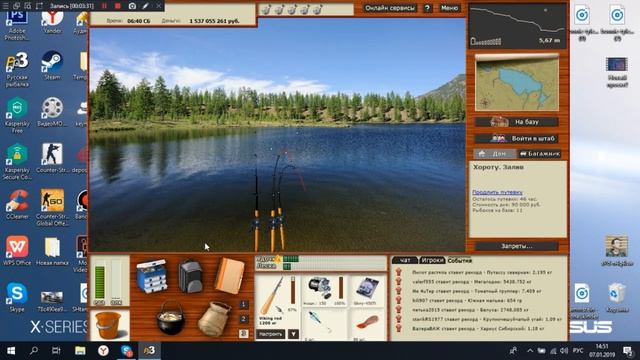Open Kaspersky Free desktop shortcut
640x360 pixels.
click(17, 115)
